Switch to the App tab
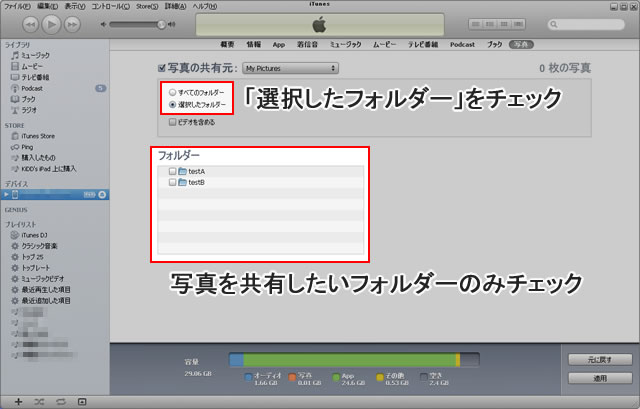The image size is (640, 409). pyautogui.click(x=279, y=45)
